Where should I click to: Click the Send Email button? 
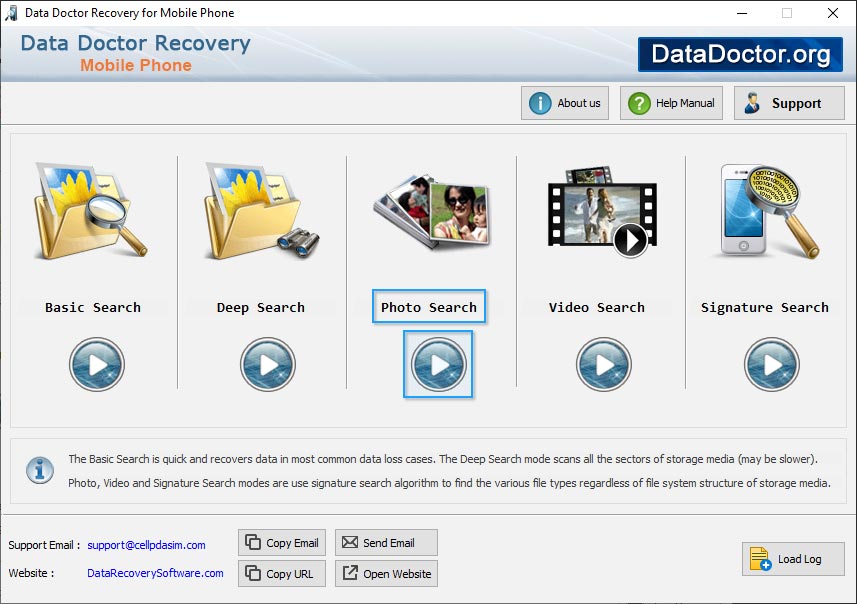tap(386, 543)
